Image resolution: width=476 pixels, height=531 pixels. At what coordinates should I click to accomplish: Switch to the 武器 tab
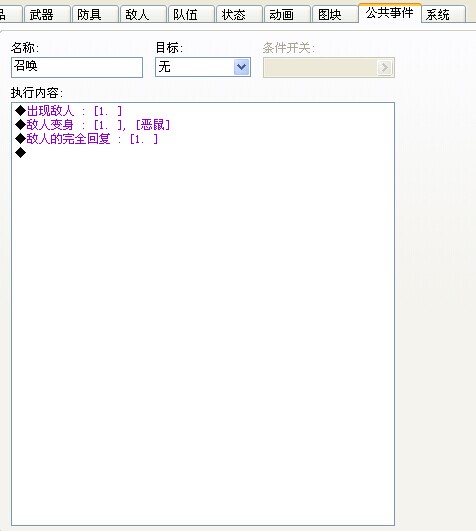pyautogui.click(x=47, y=15)
